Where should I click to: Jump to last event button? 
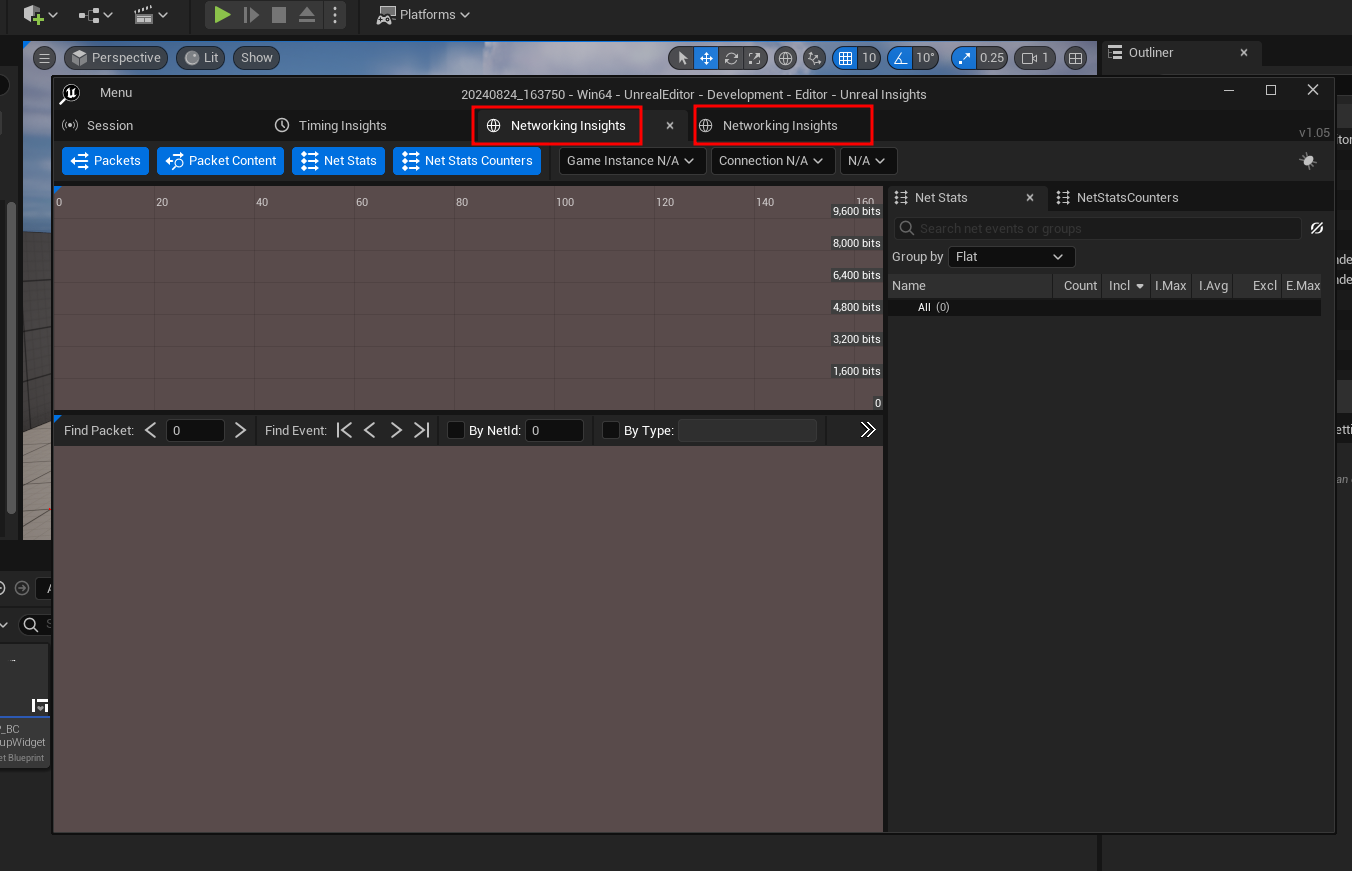422,430
